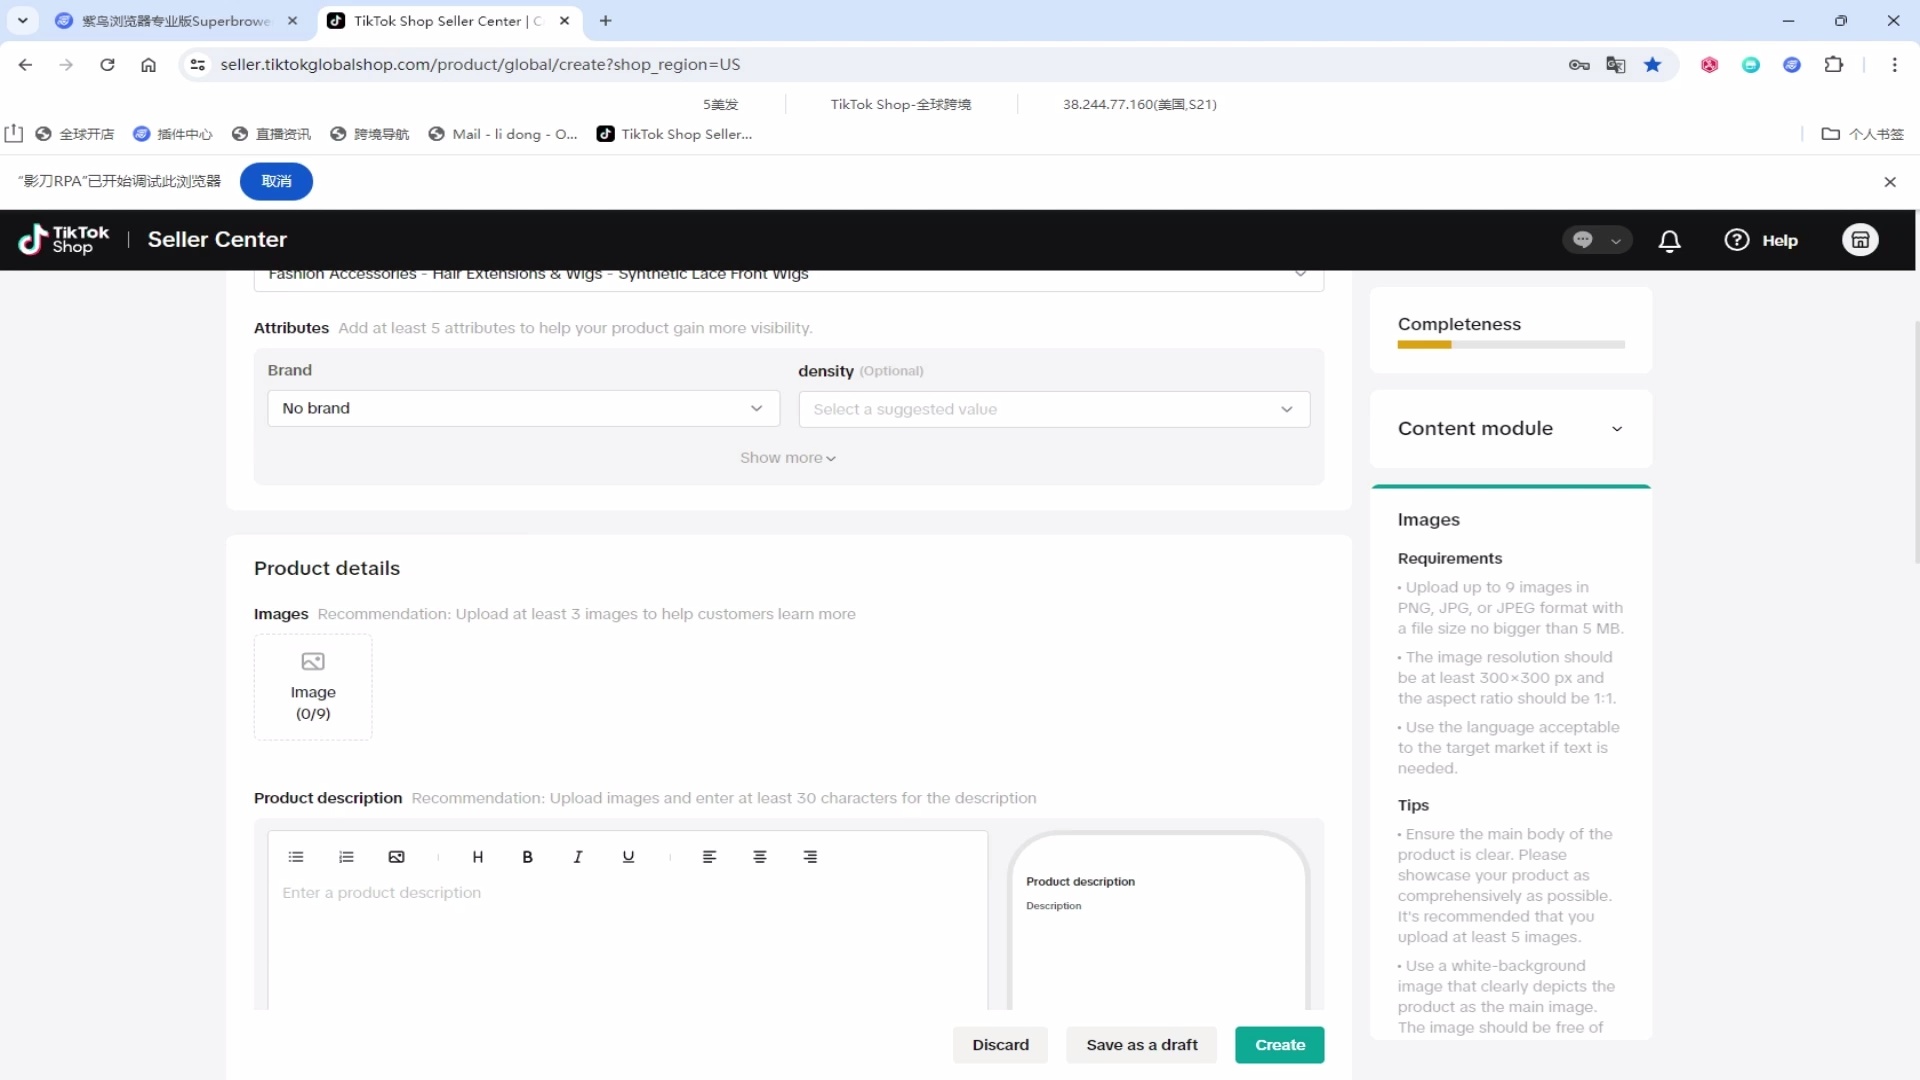Viewport: 1920px width, 1080px height.
Task: Toggle italic formatting in description editor
Action: click(x=577, y=857)
